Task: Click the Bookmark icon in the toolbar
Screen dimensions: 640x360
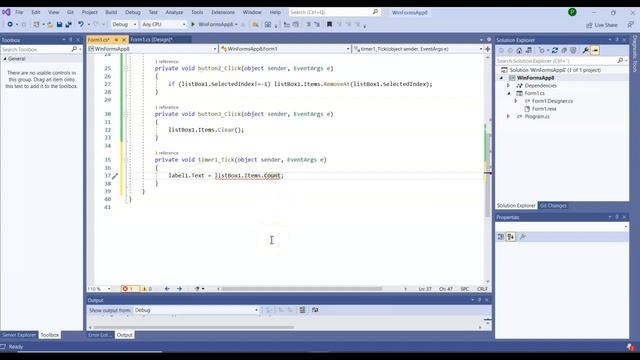Action: coord(329,24)
